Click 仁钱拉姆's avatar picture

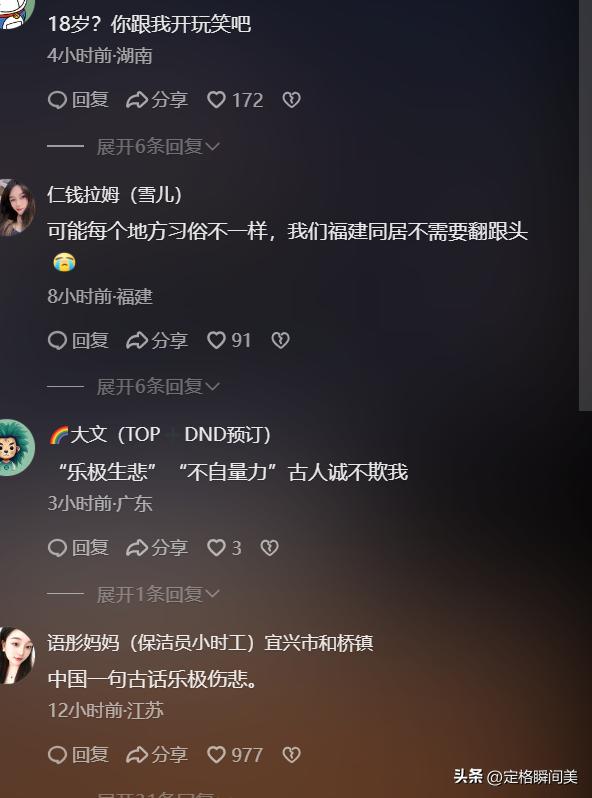point(16,208)
